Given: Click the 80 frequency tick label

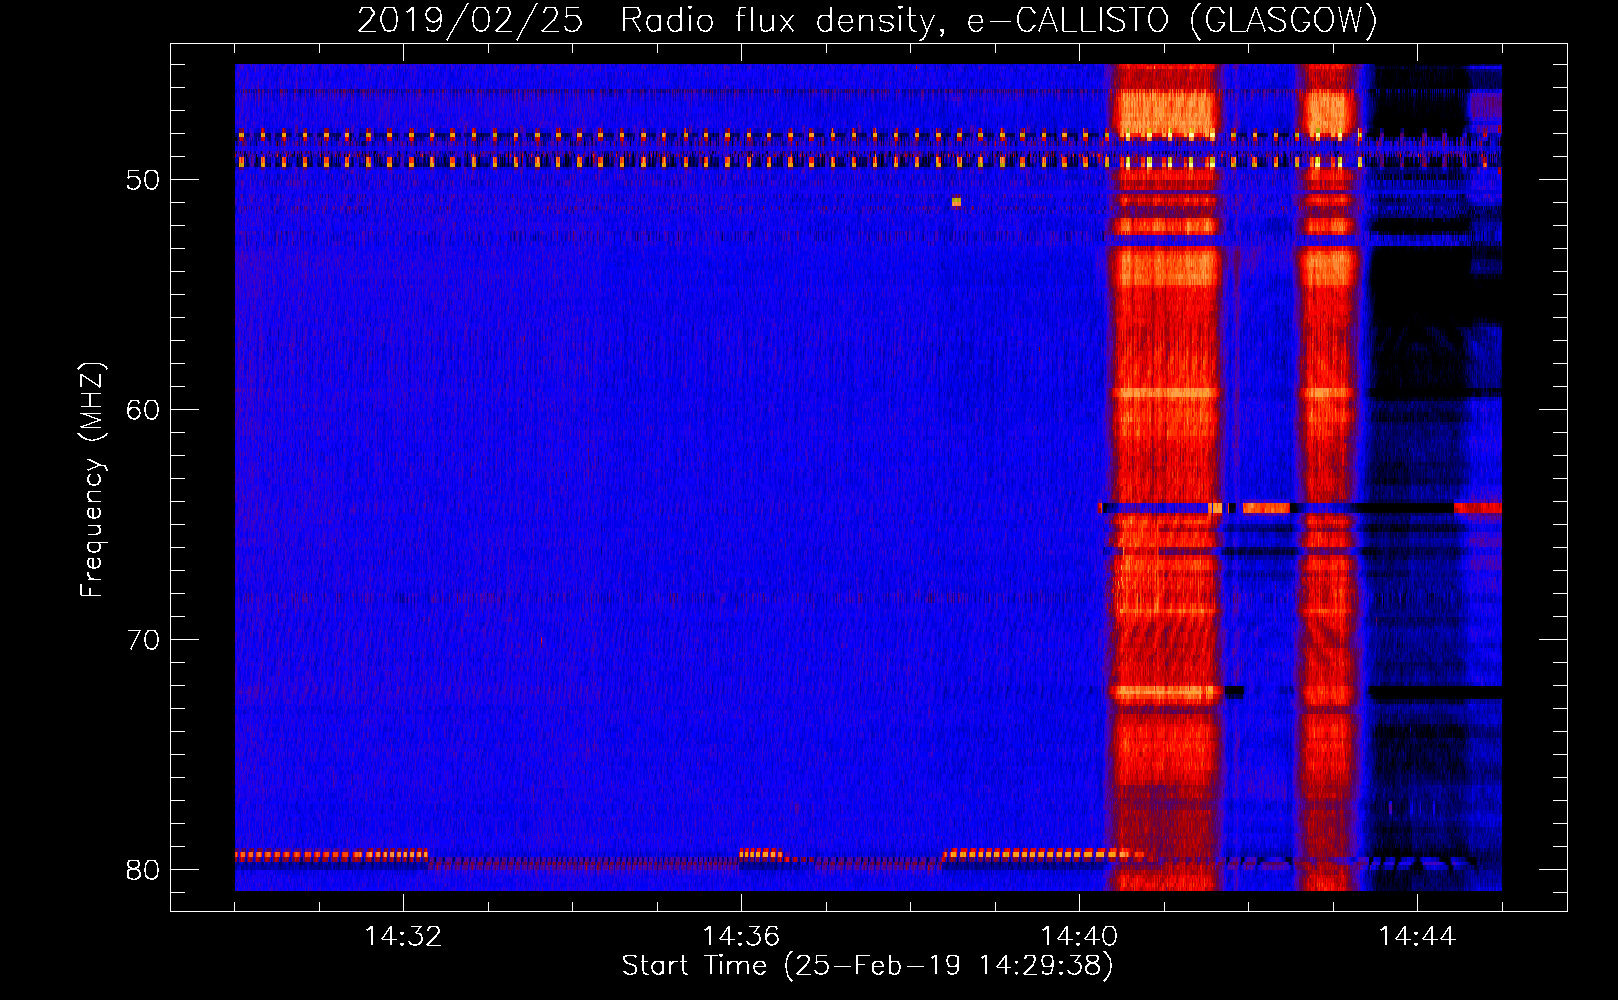Looking at the screenshot, I should tap(143, 870).
